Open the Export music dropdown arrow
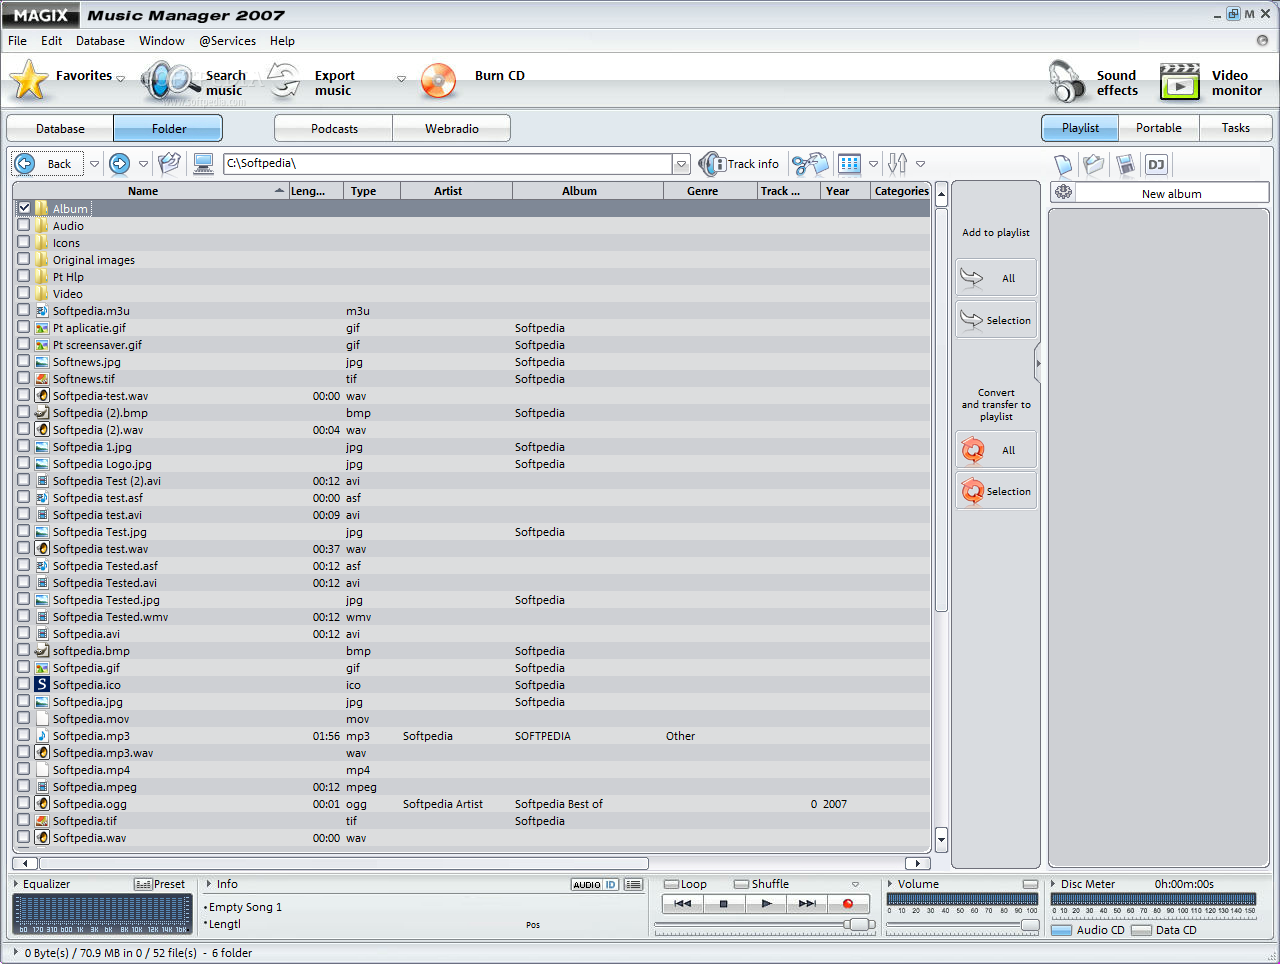The image size is (1280, 964). [x=401, y=79]
